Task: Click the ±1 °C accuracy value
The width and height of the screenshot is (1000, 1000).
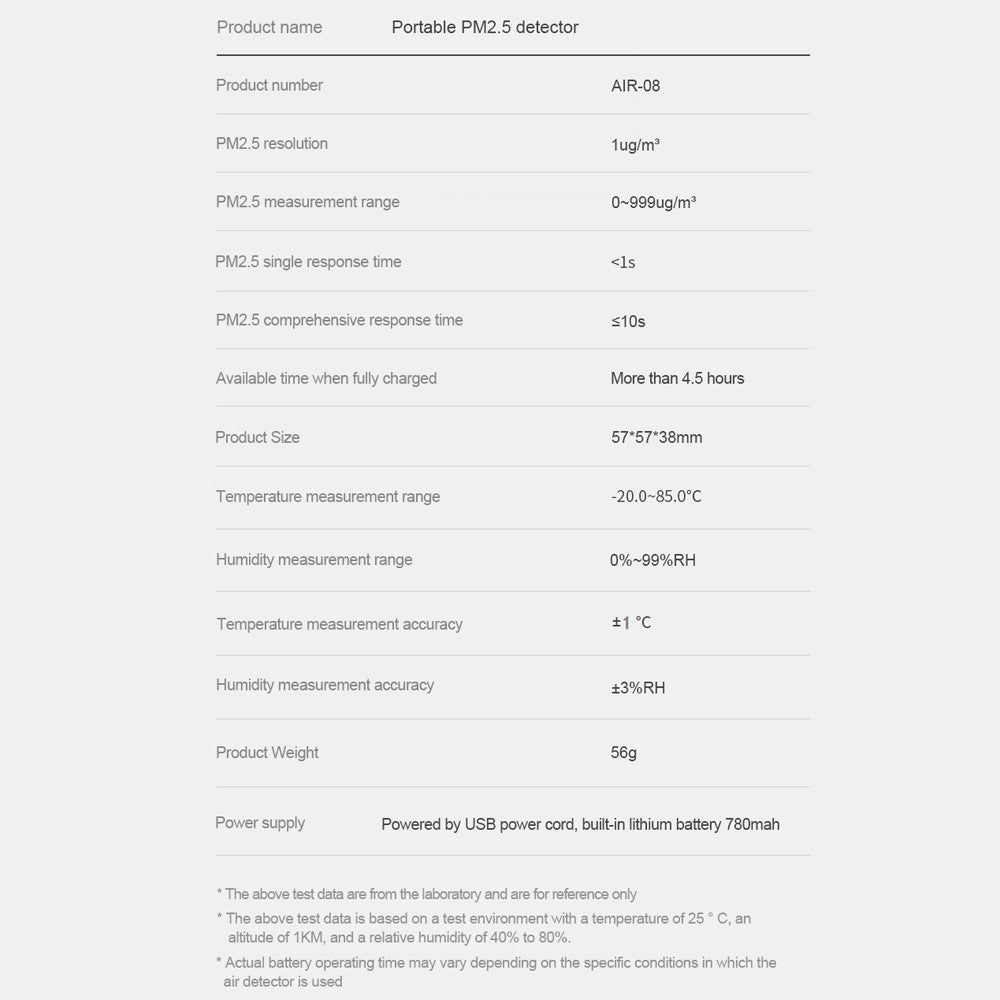Action: [x=631, y=623]
